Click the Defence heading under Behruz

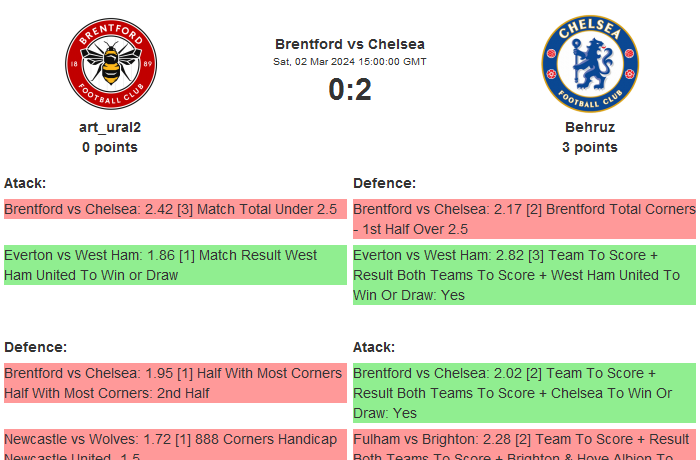click(x=384, y=183)
